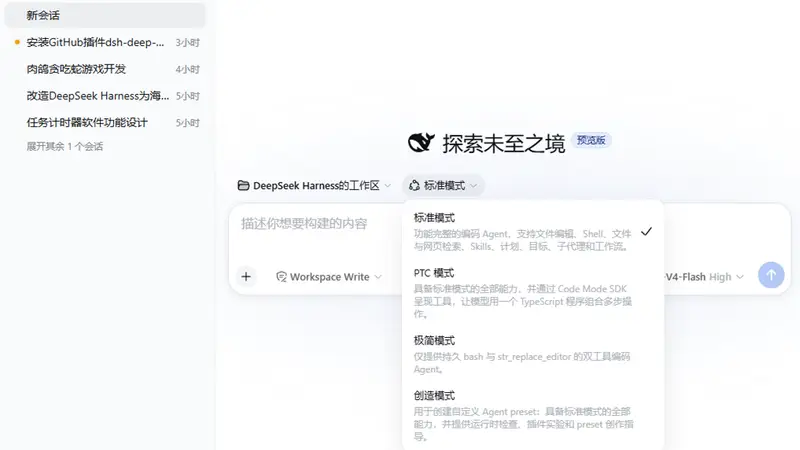Select 极简模式 in the mode menu
Image resolution: width=800 pixels, height=450 pixels.
pos(533,355)
